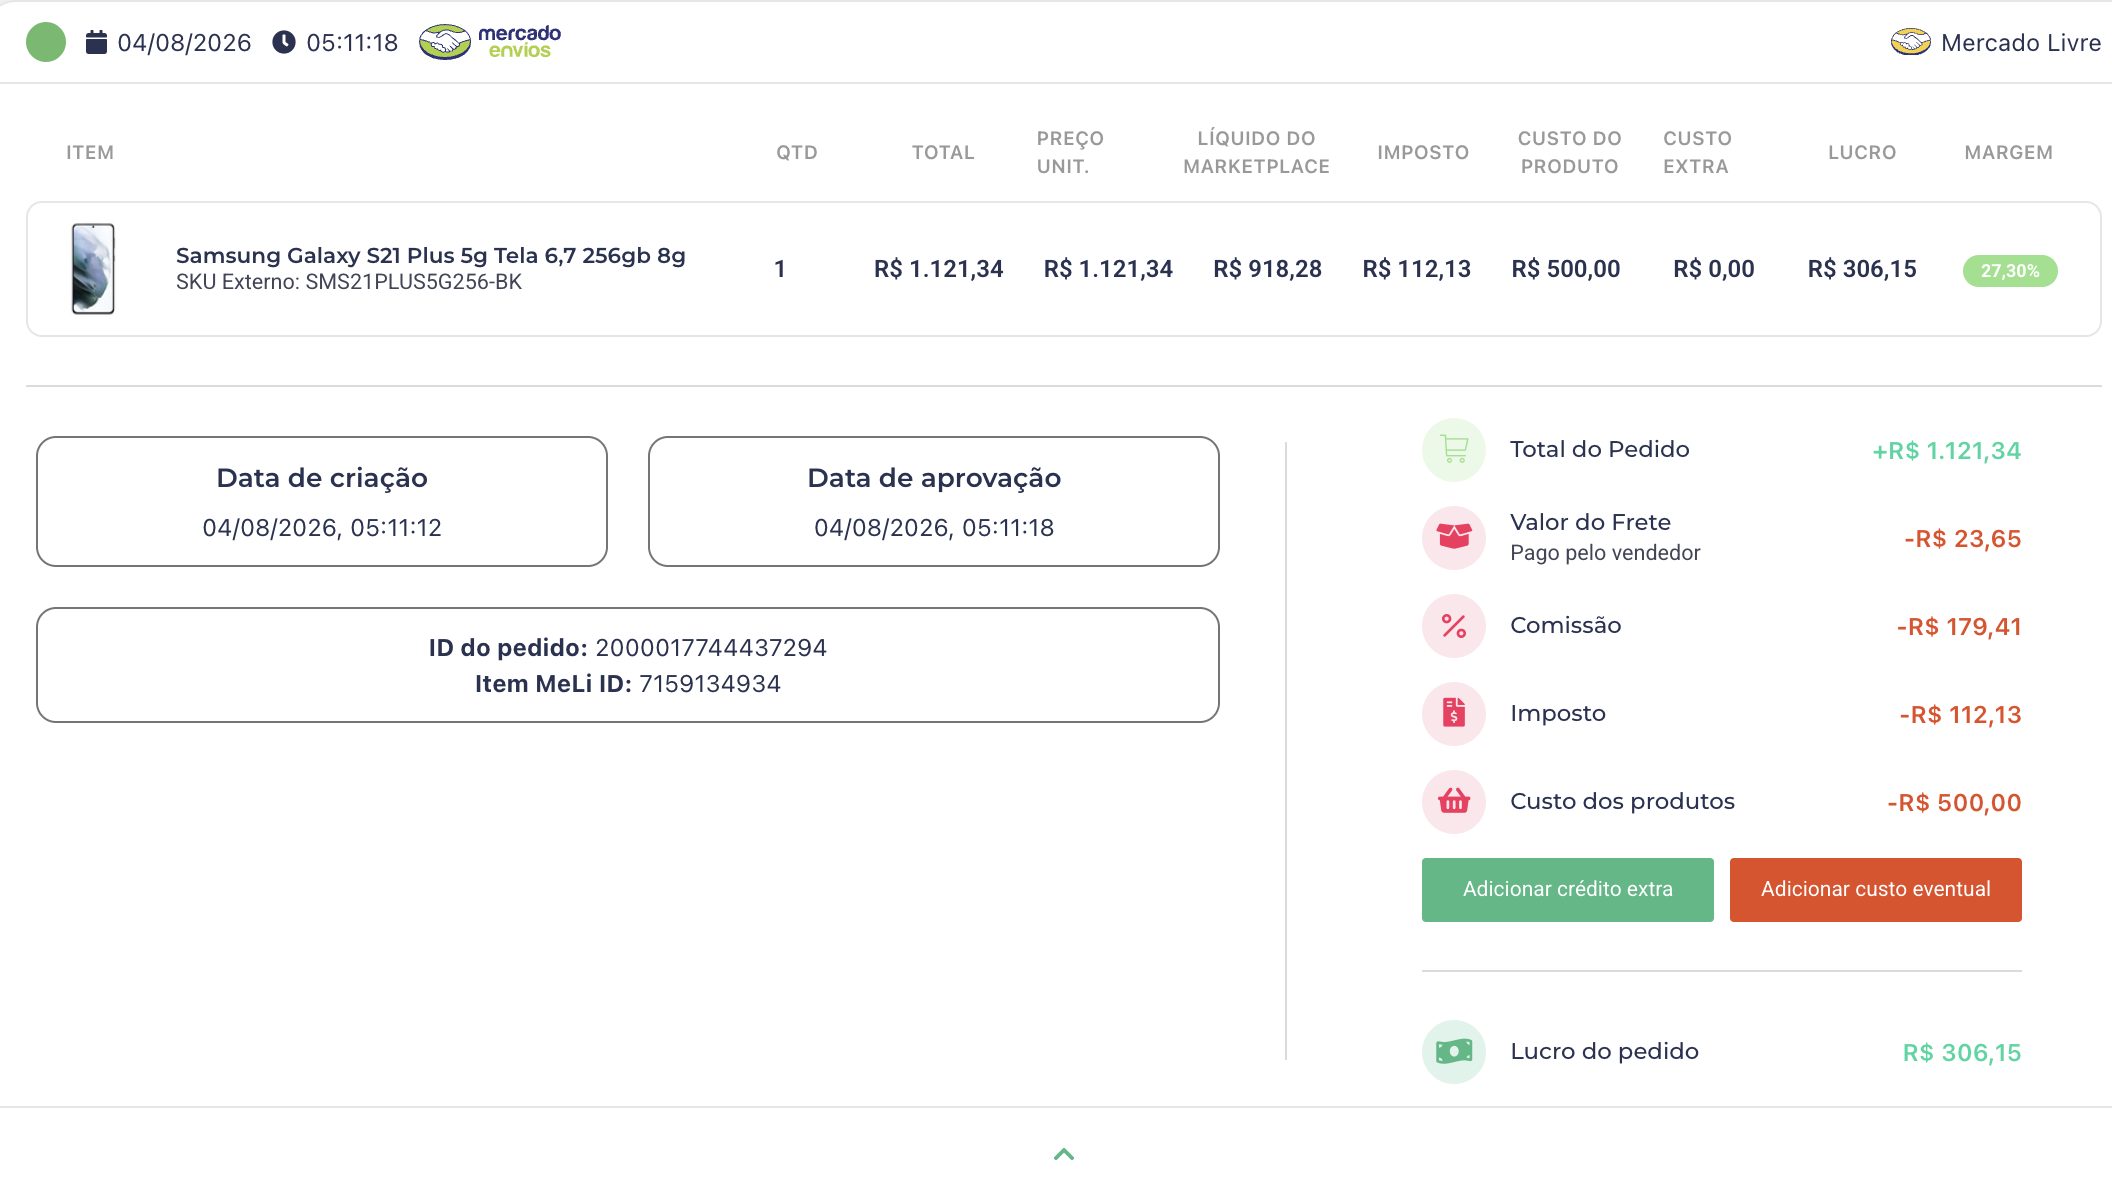The width and height of the screenshot is (2112, 1178).
Task: Click the PREÇO UNIT. column header
Action: point(1070,153)
